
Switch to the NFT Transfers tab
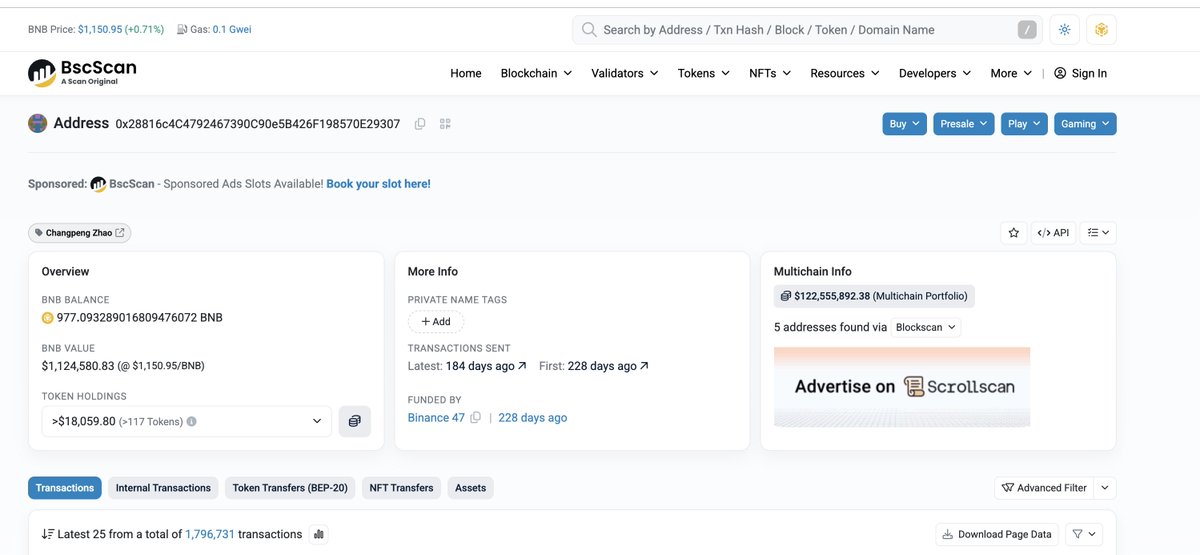401,488
